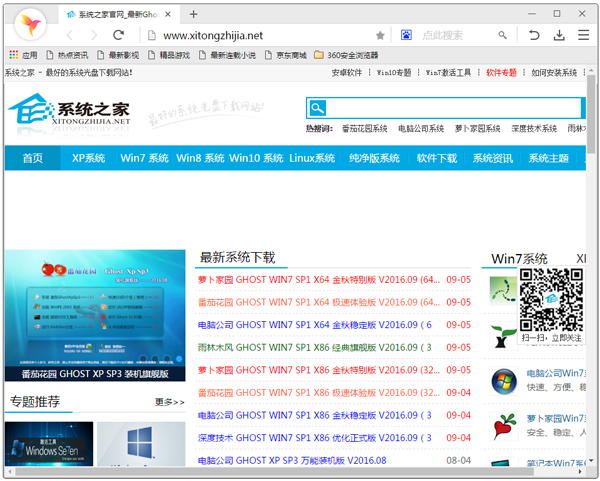Open Baidu paw search engine icon
This screenshot has height=481, width=600.
(406, 35)
